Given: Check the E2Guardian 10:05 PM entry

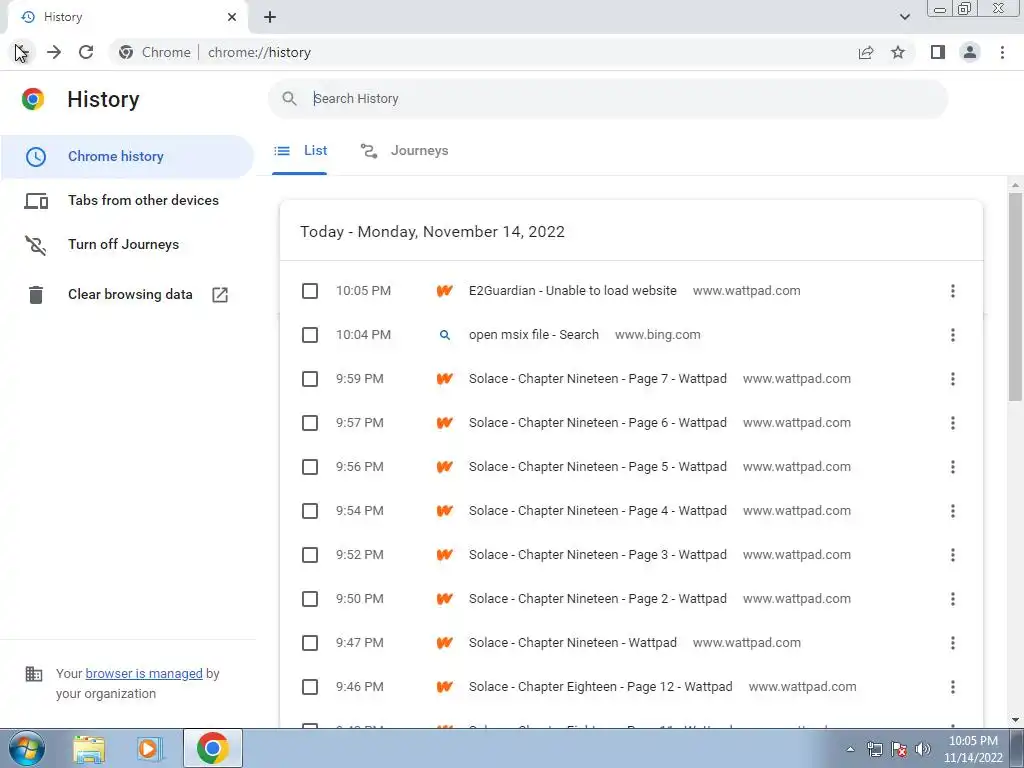Looking at the screenshot, I should pyautogui.click(x=310, y=291).
